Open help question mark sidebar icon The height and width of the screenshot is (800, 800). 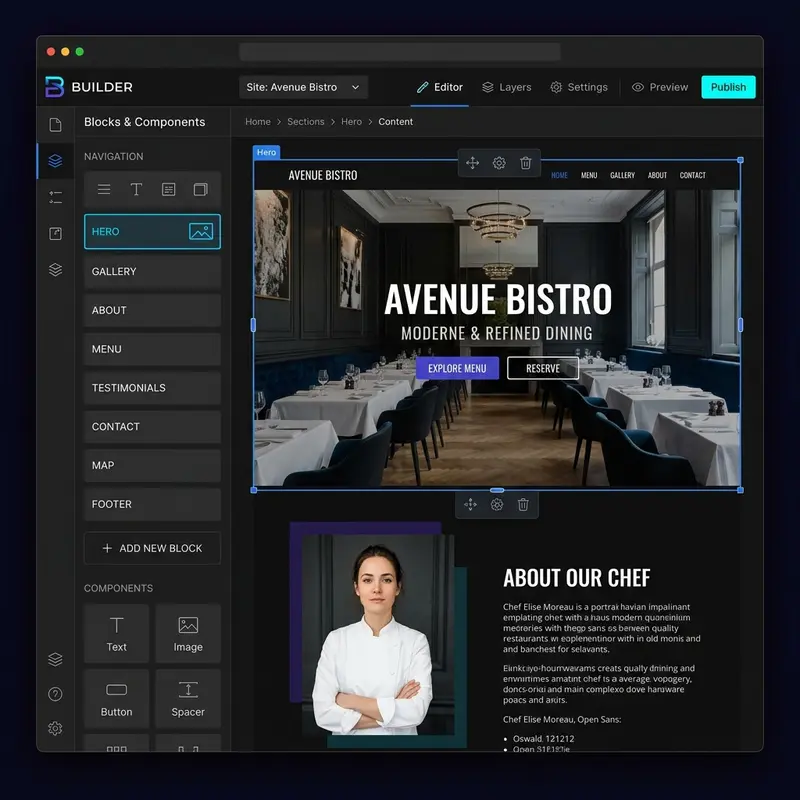(55, 694)
